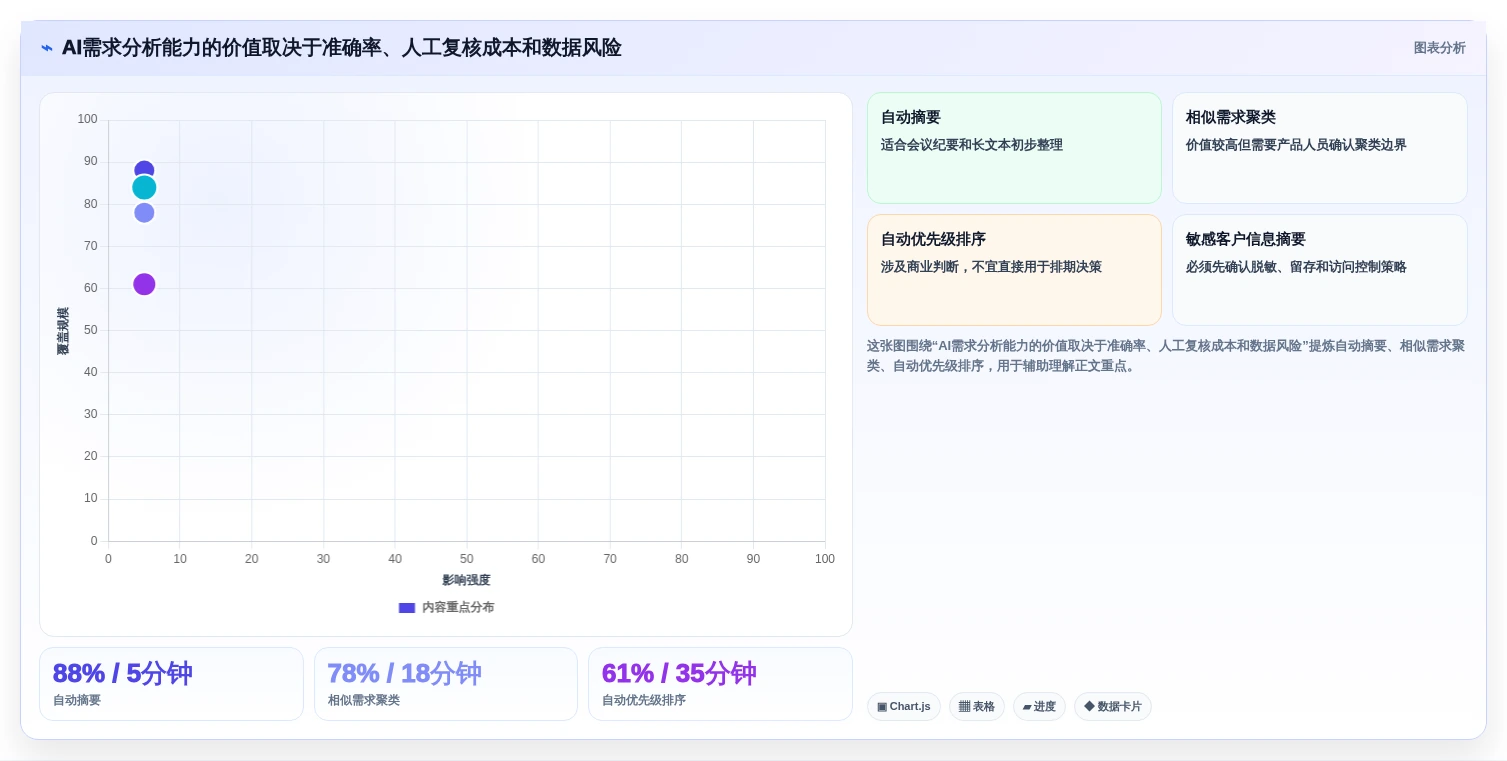
Task: Open the 相似需求聚类 card
Action: (x=1319, y=148)
